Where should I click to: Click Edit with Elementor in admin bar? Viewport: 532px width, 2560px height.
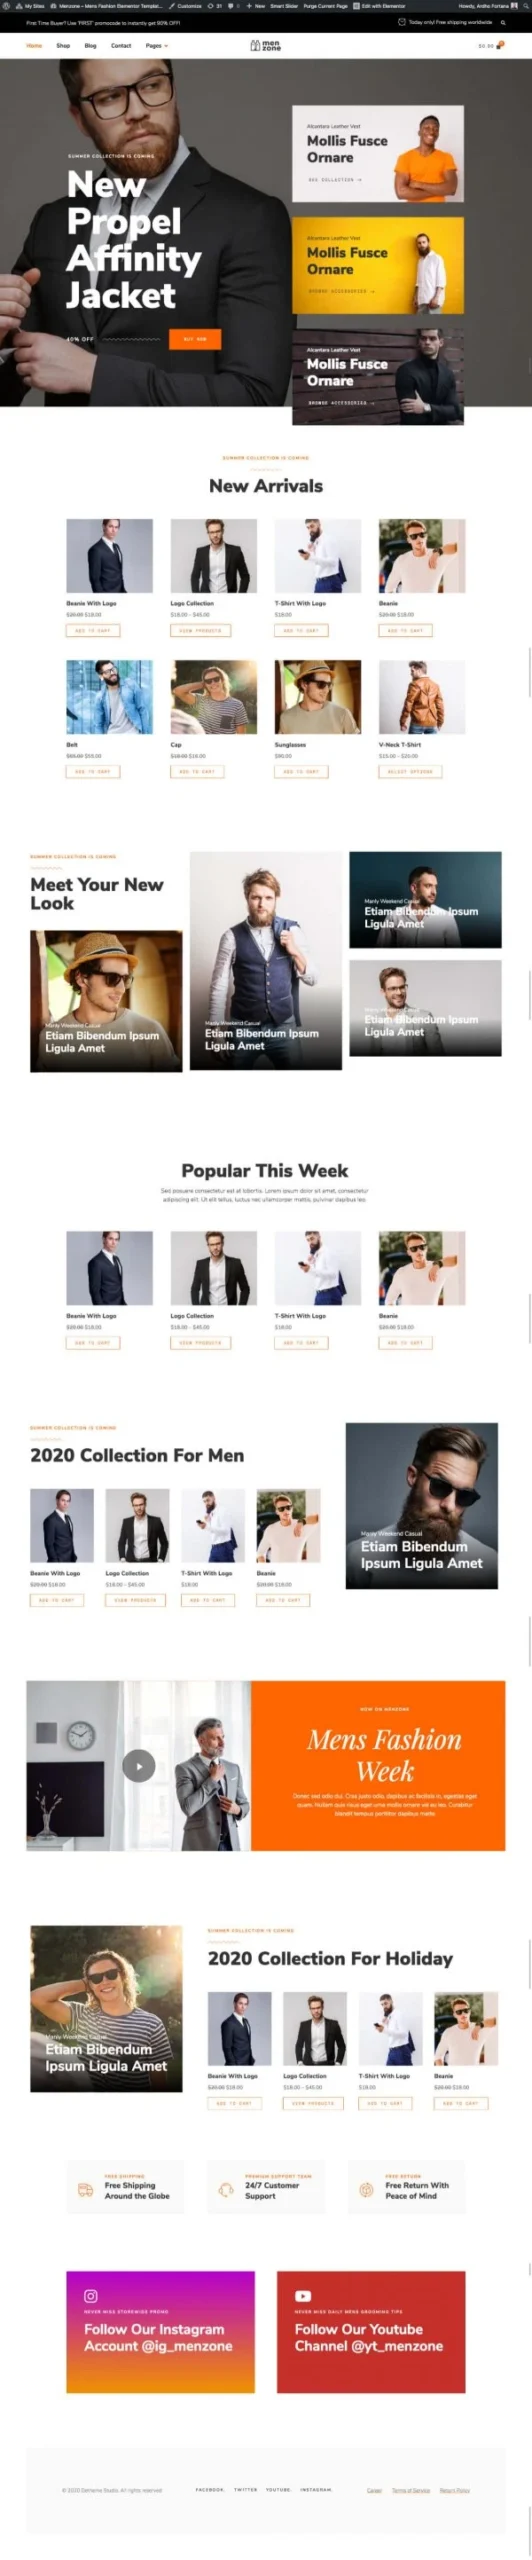click(x=378, y=5)
